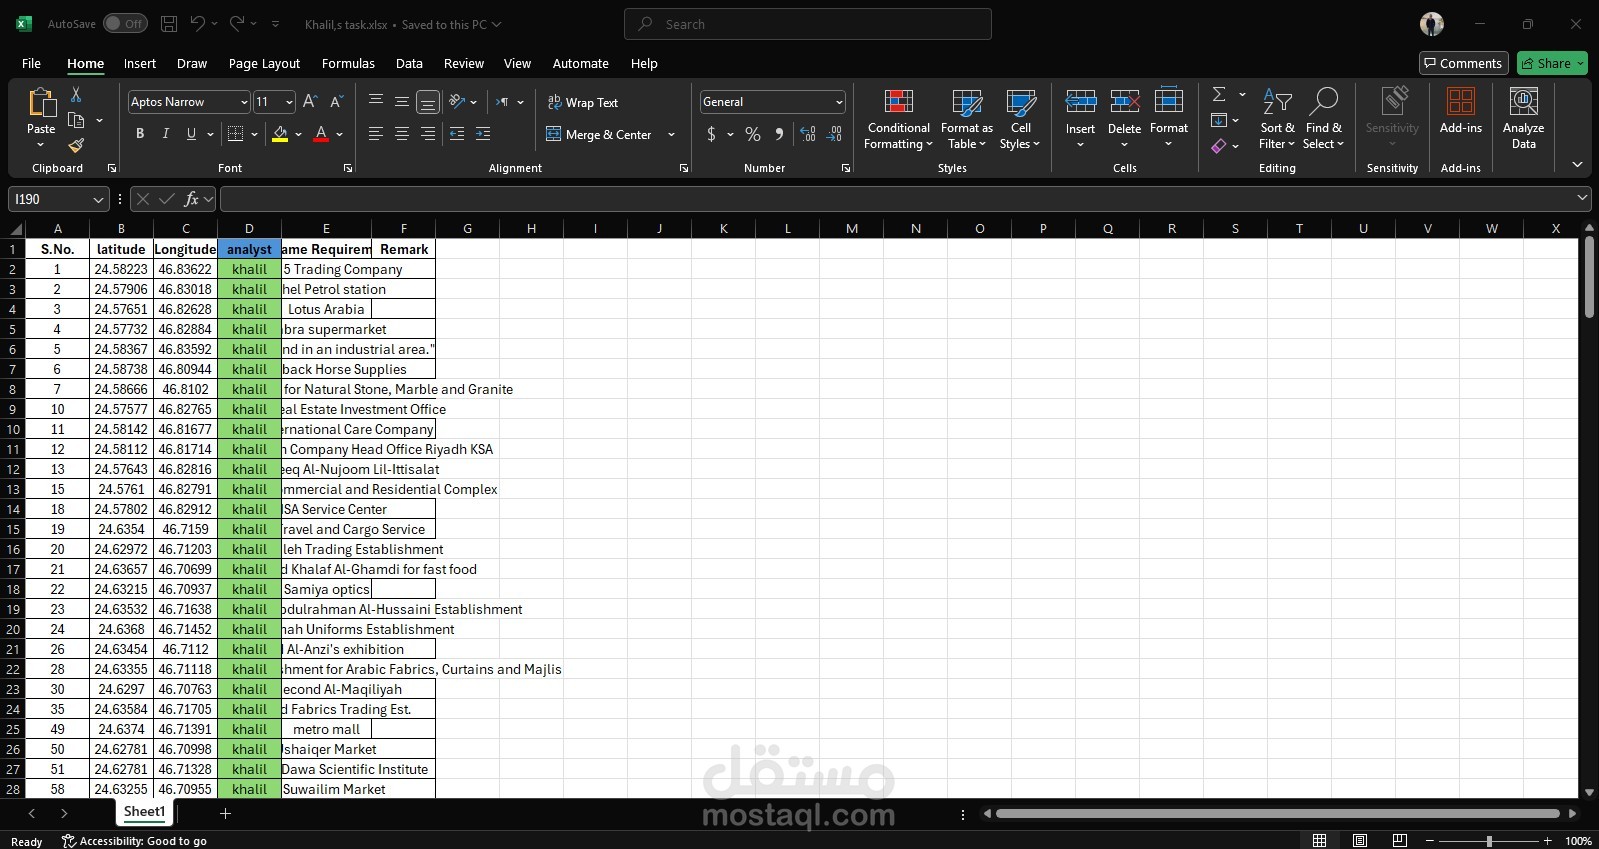Toggle Underline formatting
This screenshot has width=1599, height=849.
click(191, 134)
